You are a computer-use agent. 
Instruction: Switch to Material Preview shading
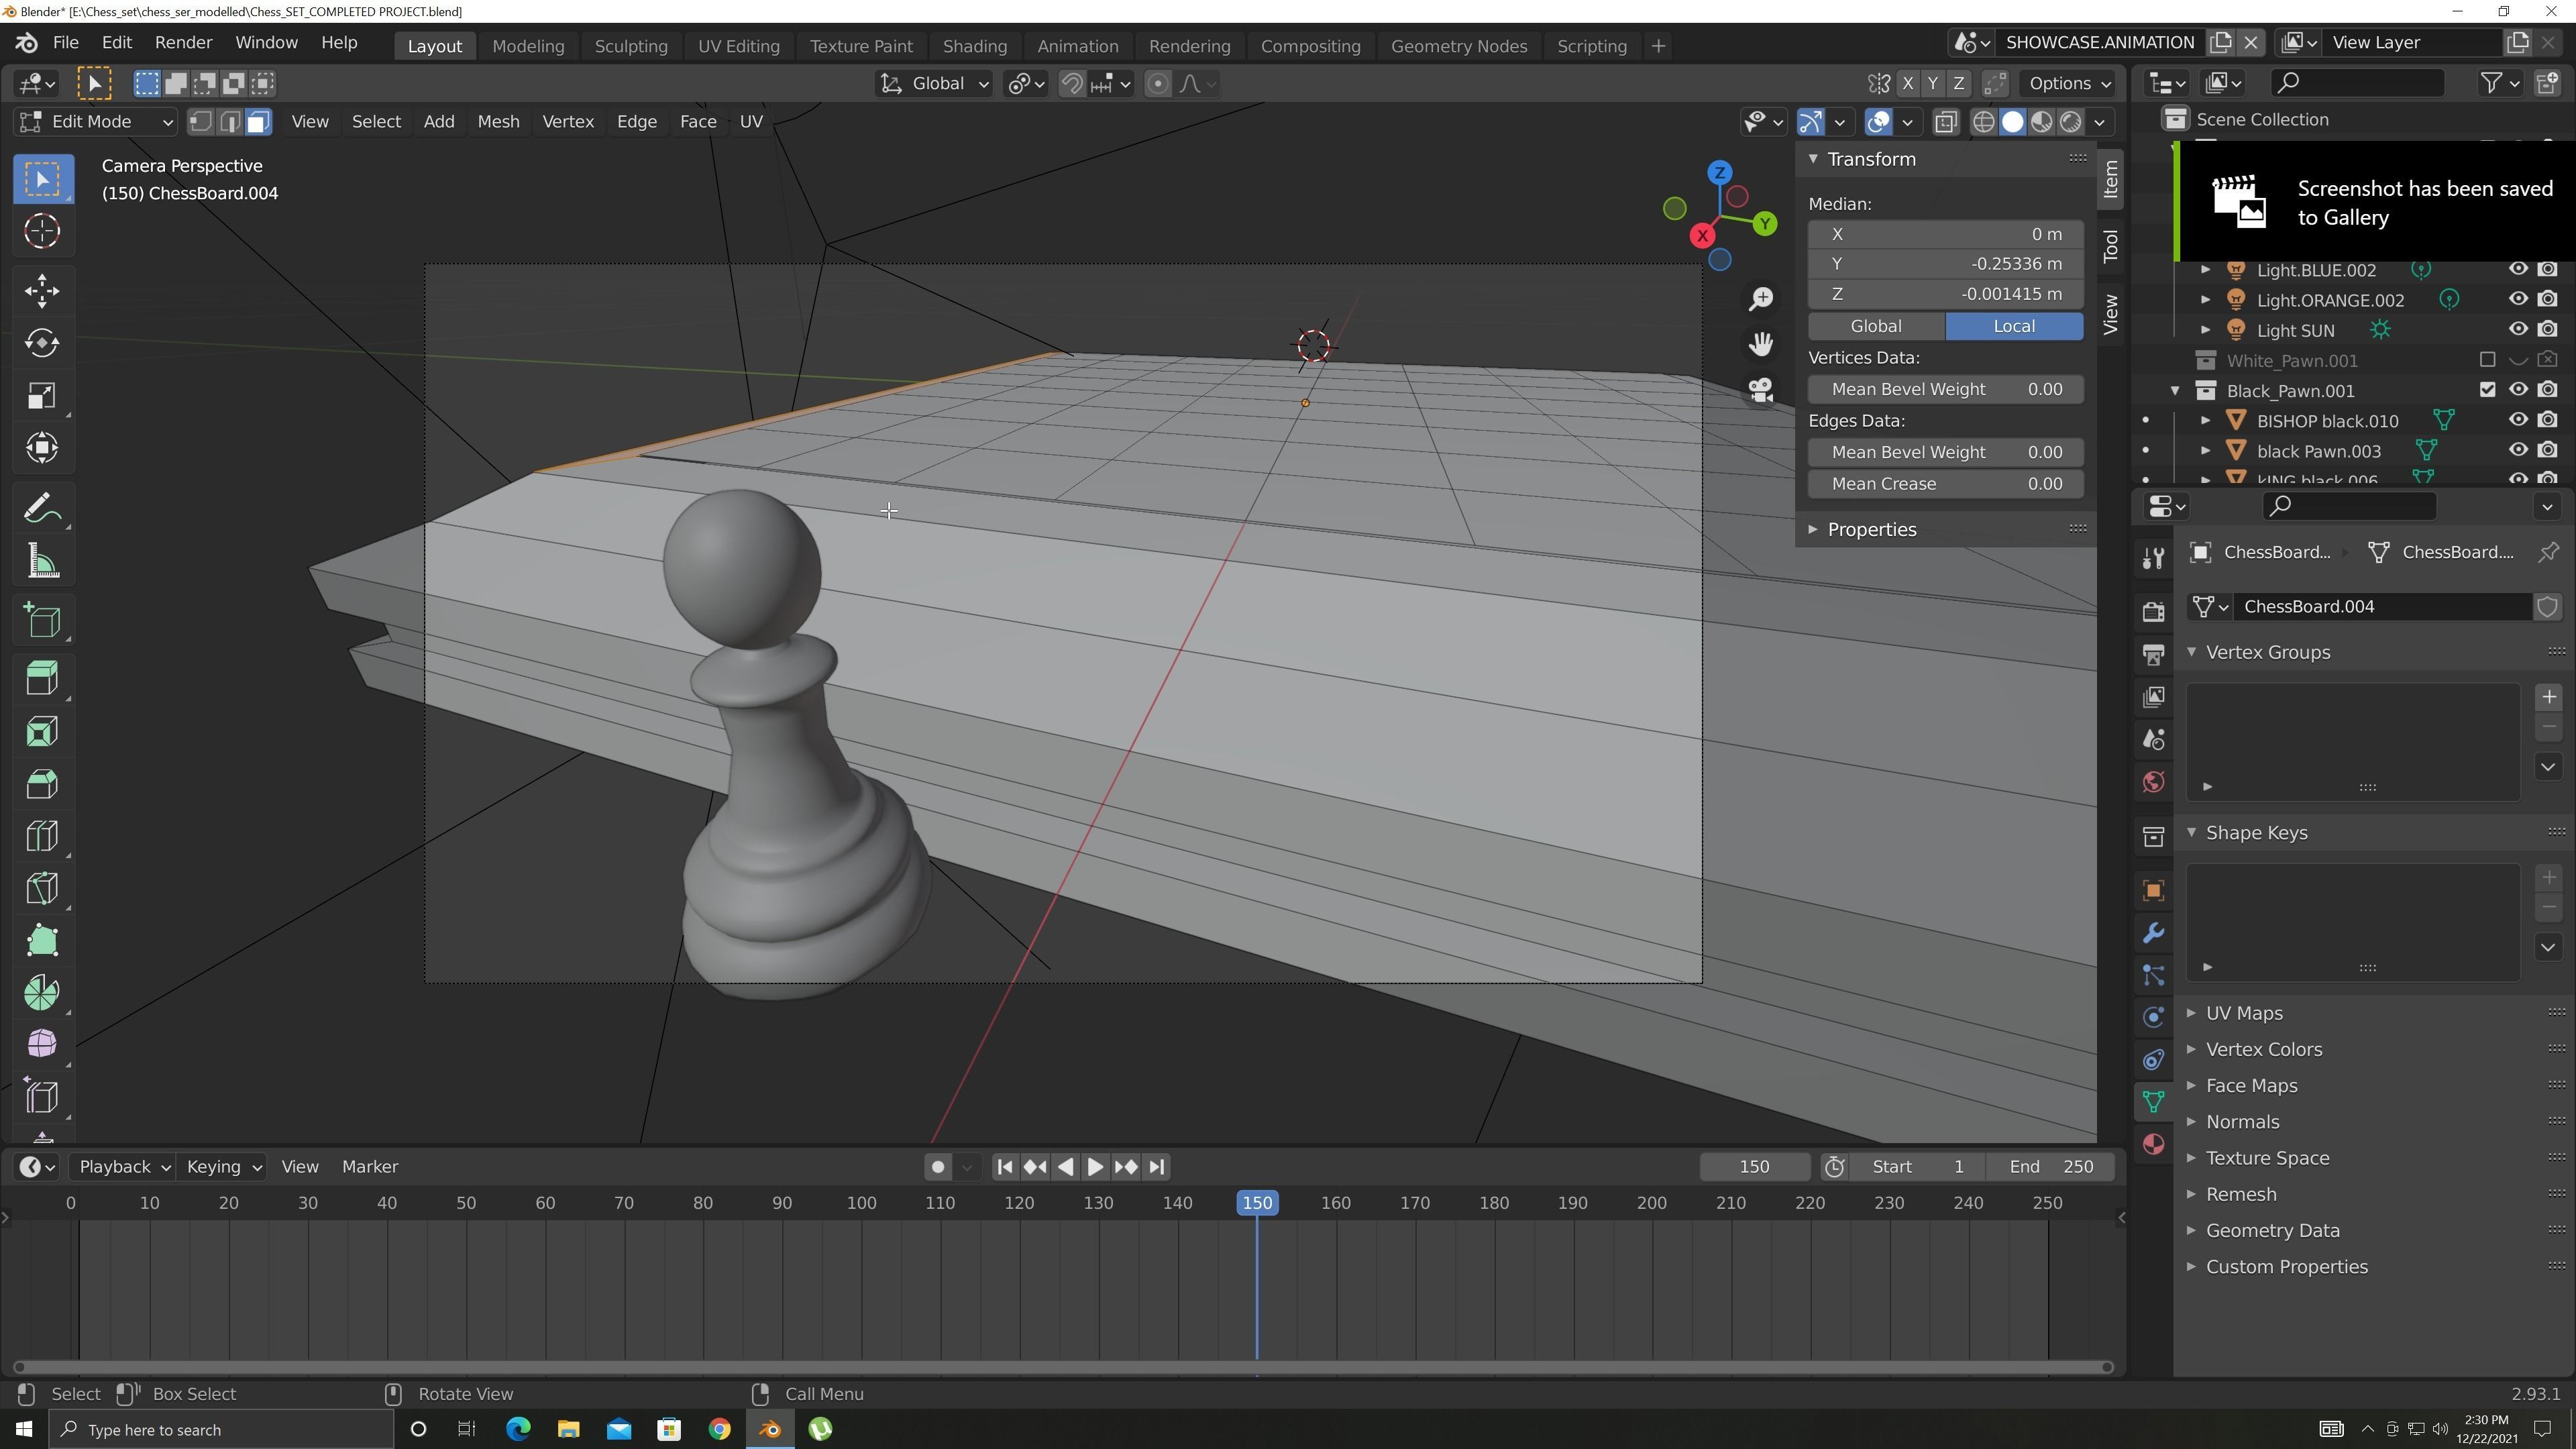click(x=2041, y=122)
